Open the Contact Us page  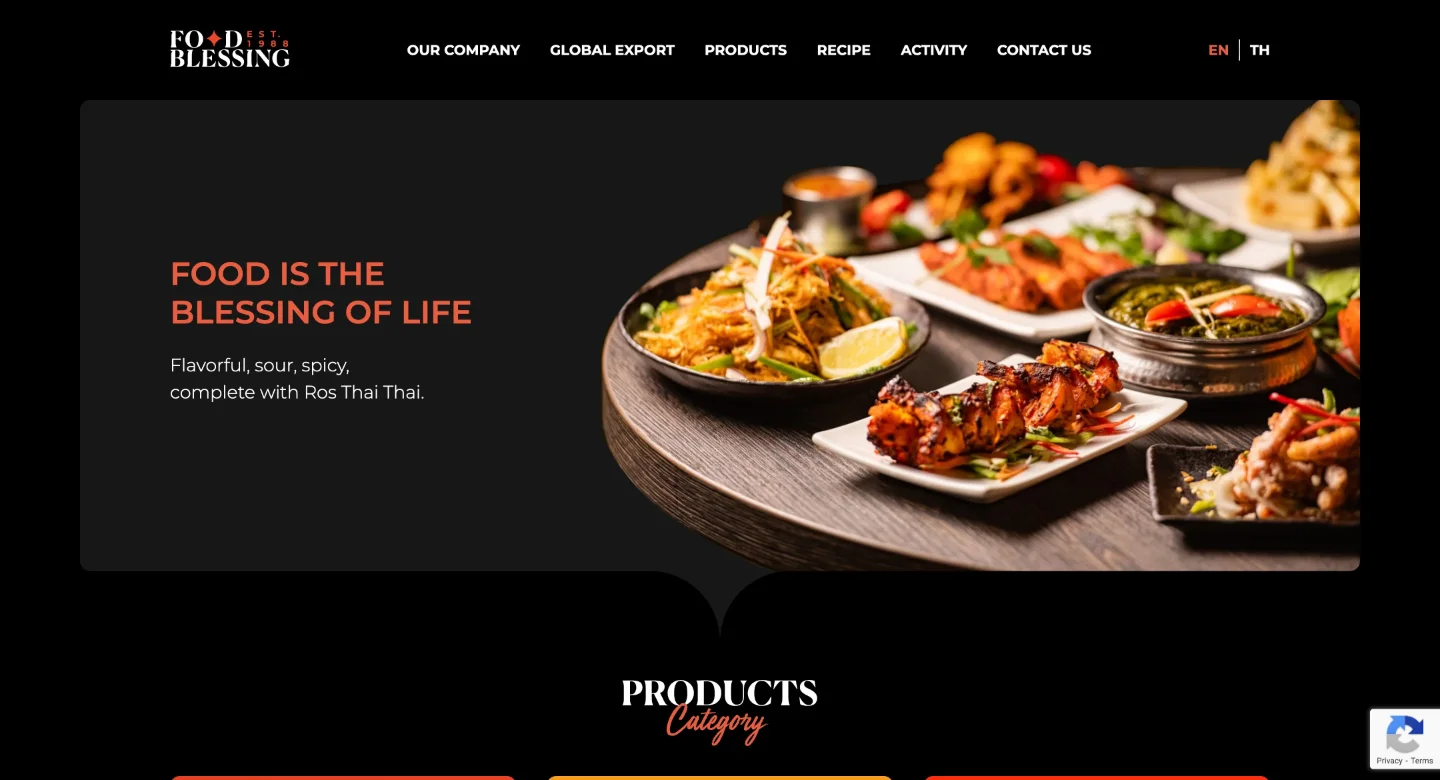[1044, 50]
